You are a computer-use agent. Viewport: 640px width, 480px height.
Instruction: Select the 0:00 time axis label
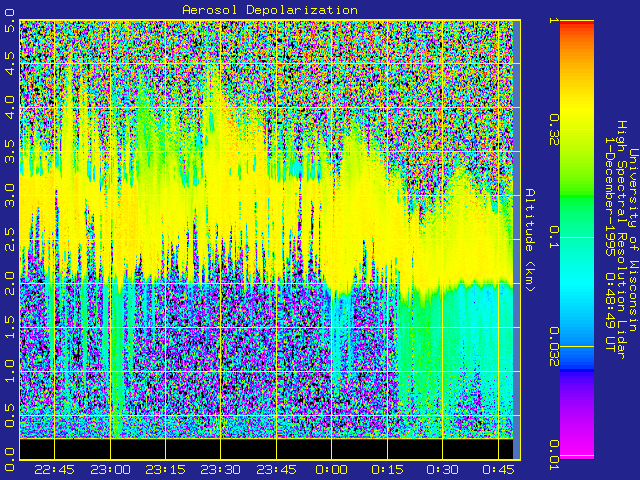tap(332, 470)
